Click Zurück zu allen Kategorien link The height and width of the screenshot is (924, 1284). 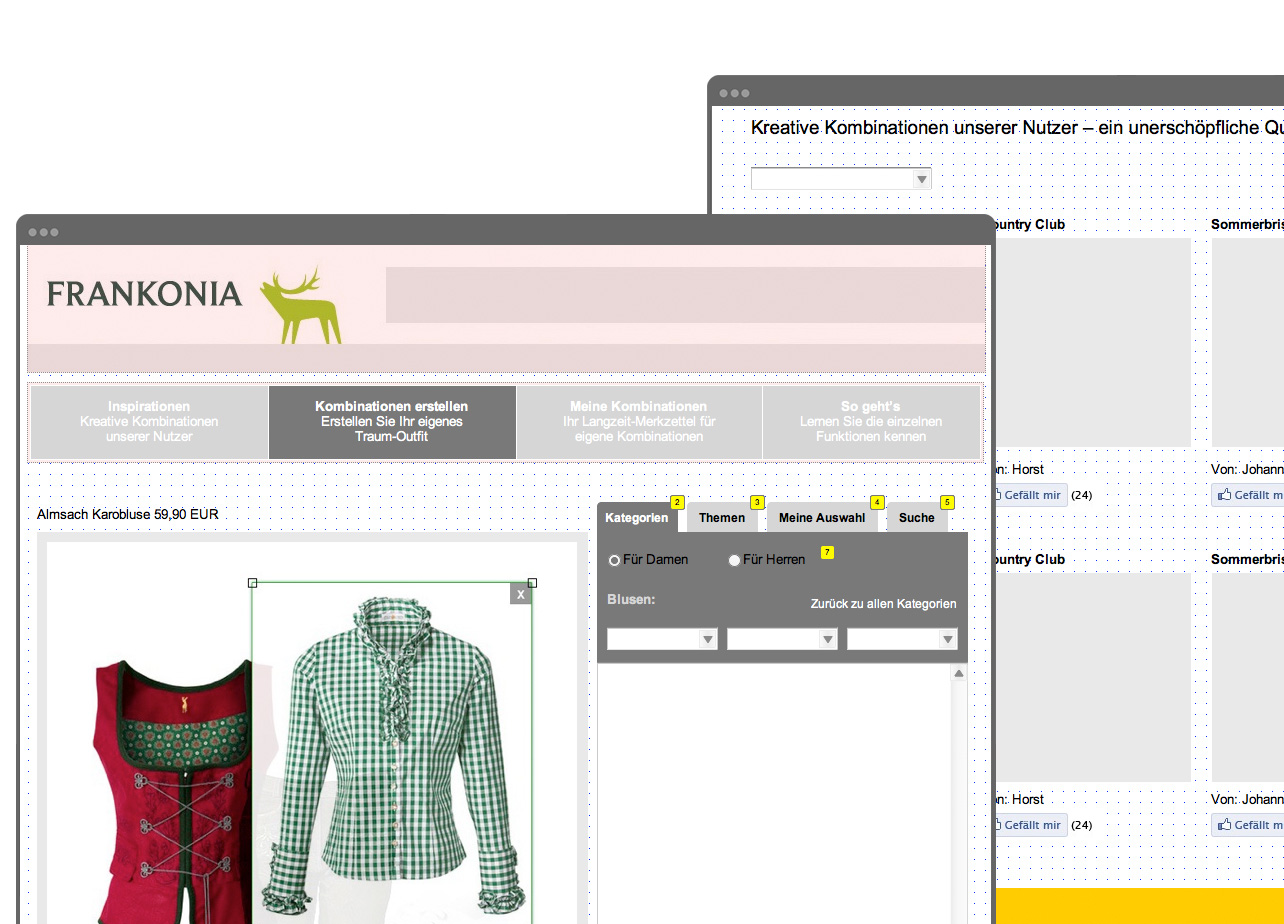pos(883,604)
